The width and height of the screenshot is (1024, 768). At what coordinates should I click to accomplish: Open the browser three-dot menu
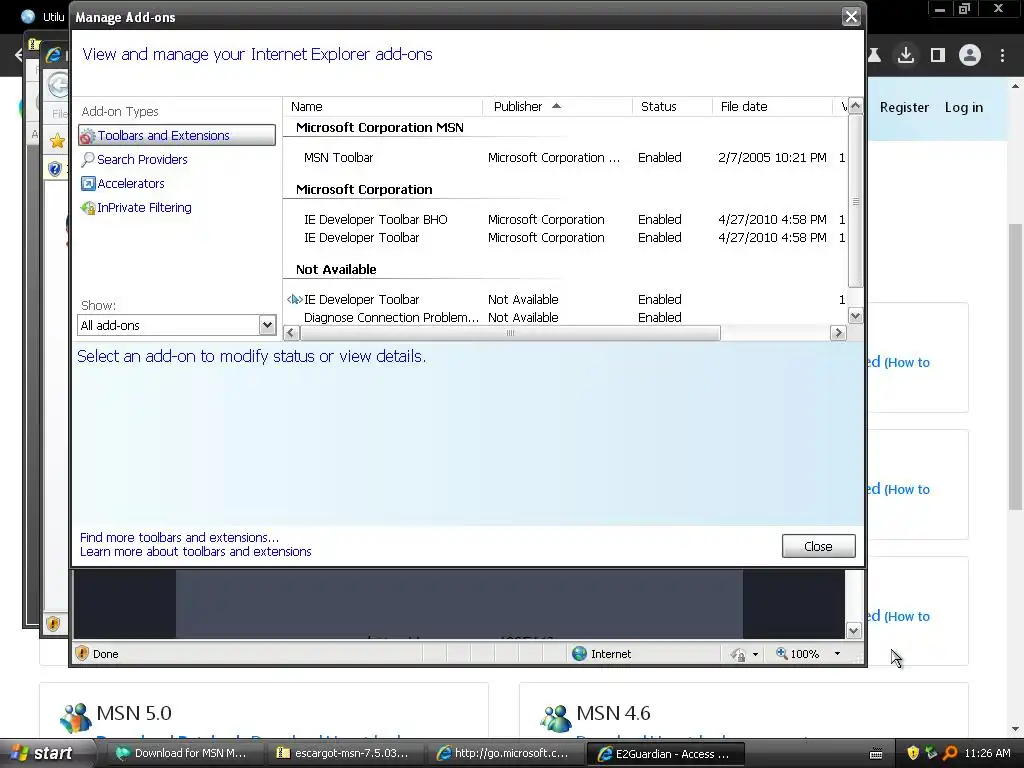tap(1002, 55)
